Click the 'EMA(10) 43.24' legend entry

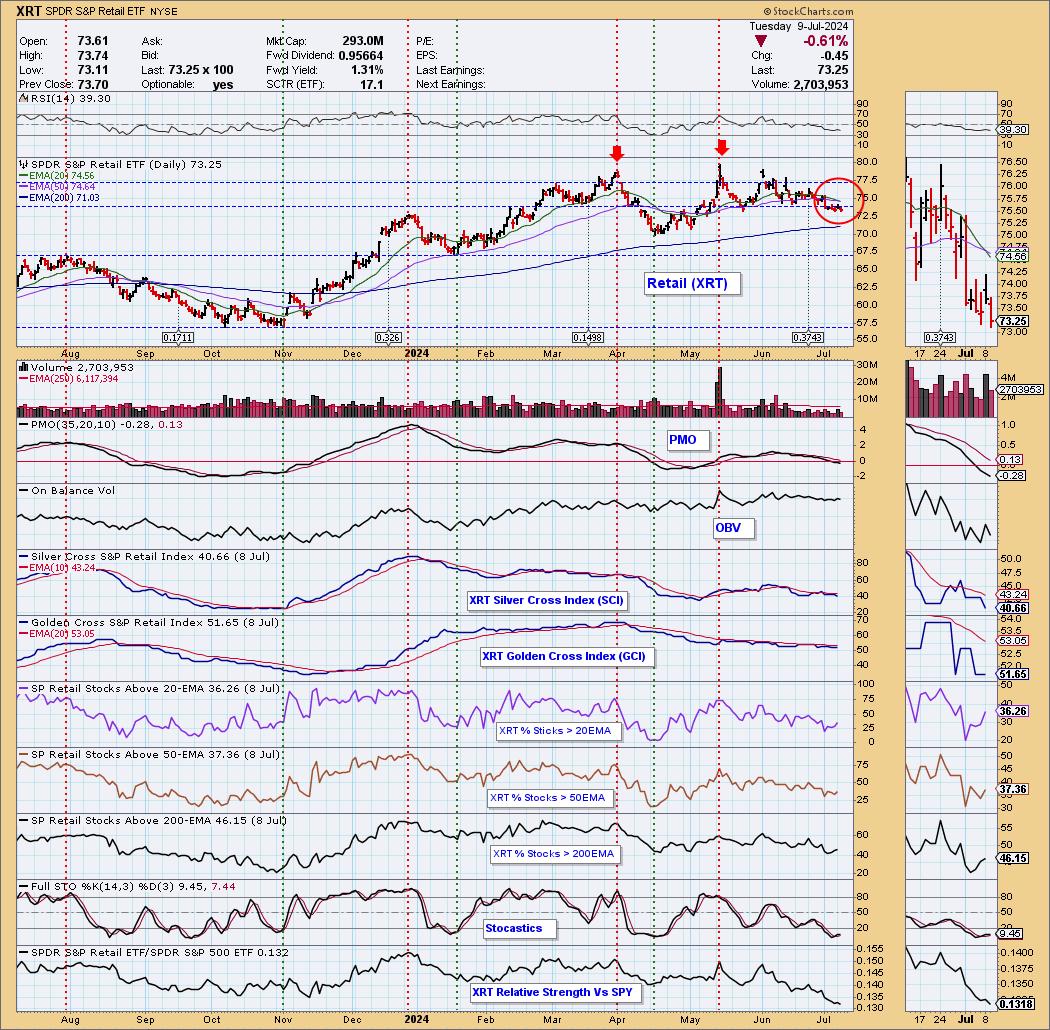[x=58, y=568]
